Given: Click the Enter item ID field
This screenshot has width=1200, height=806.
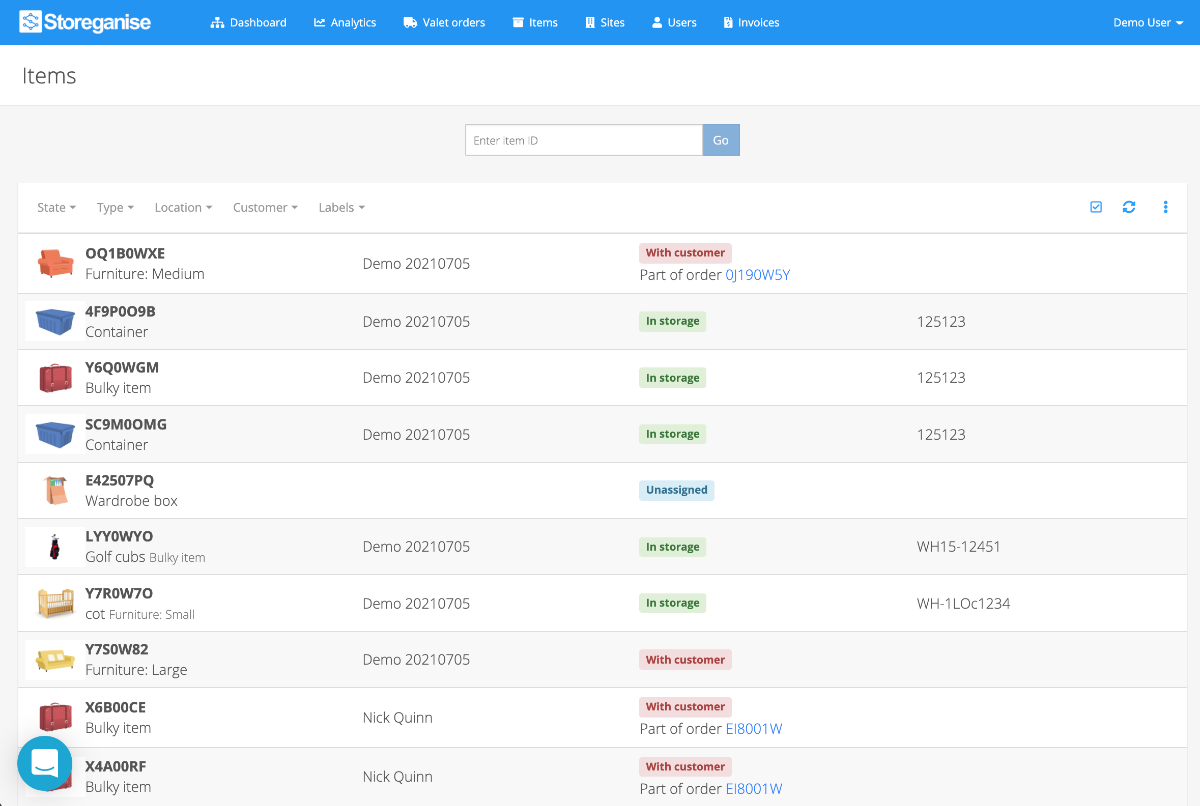Looking at the screenshot, I should 583,140.
